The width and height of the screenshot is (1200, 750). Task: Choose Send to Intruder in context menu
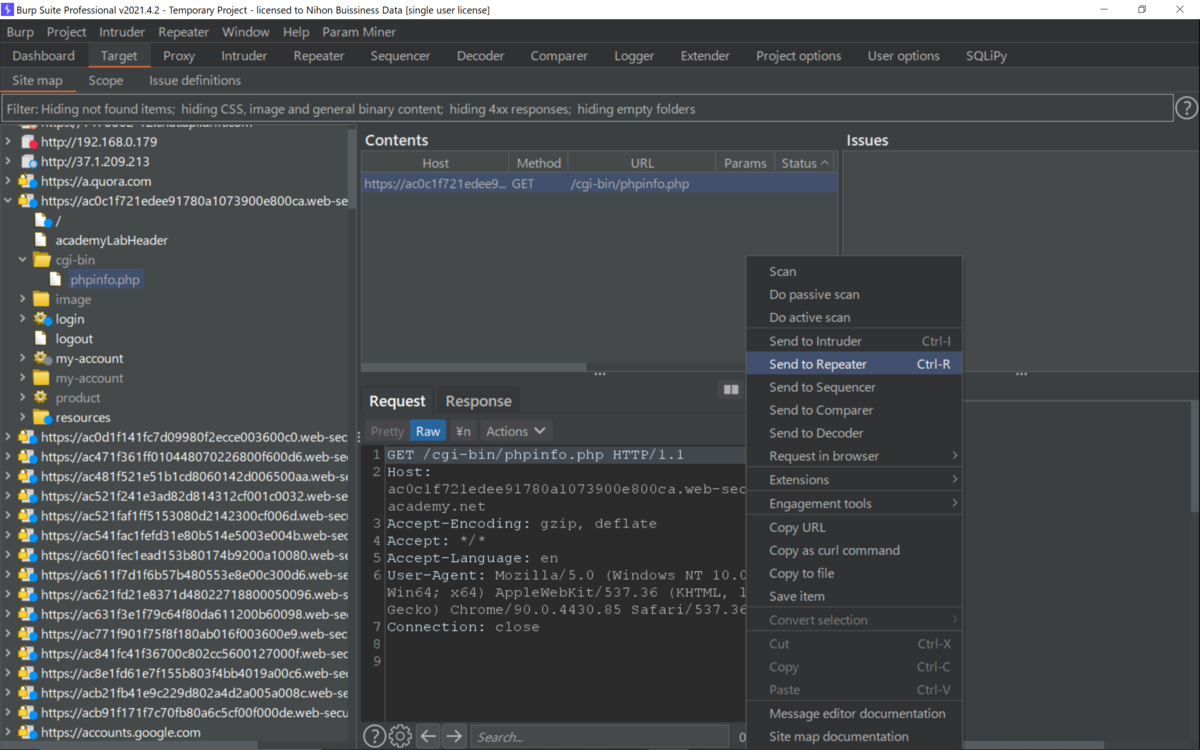(854, 341)
